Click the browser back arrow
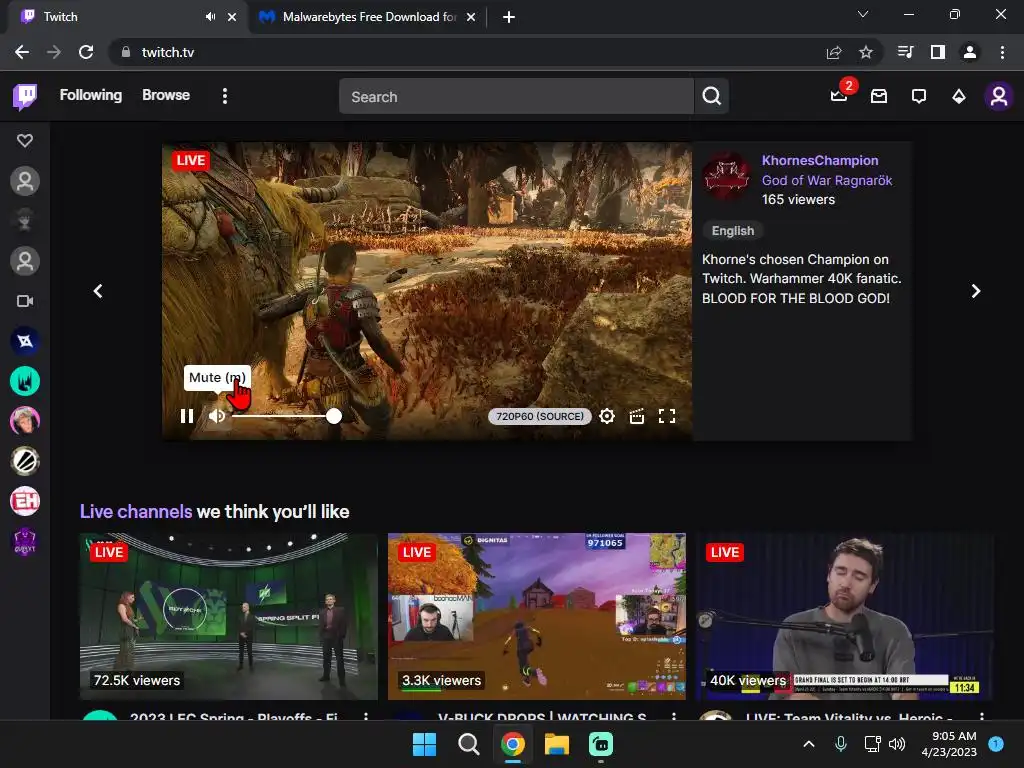Image resolution: width=1024 pixels, height=768 pixels. tap(22, 52)
